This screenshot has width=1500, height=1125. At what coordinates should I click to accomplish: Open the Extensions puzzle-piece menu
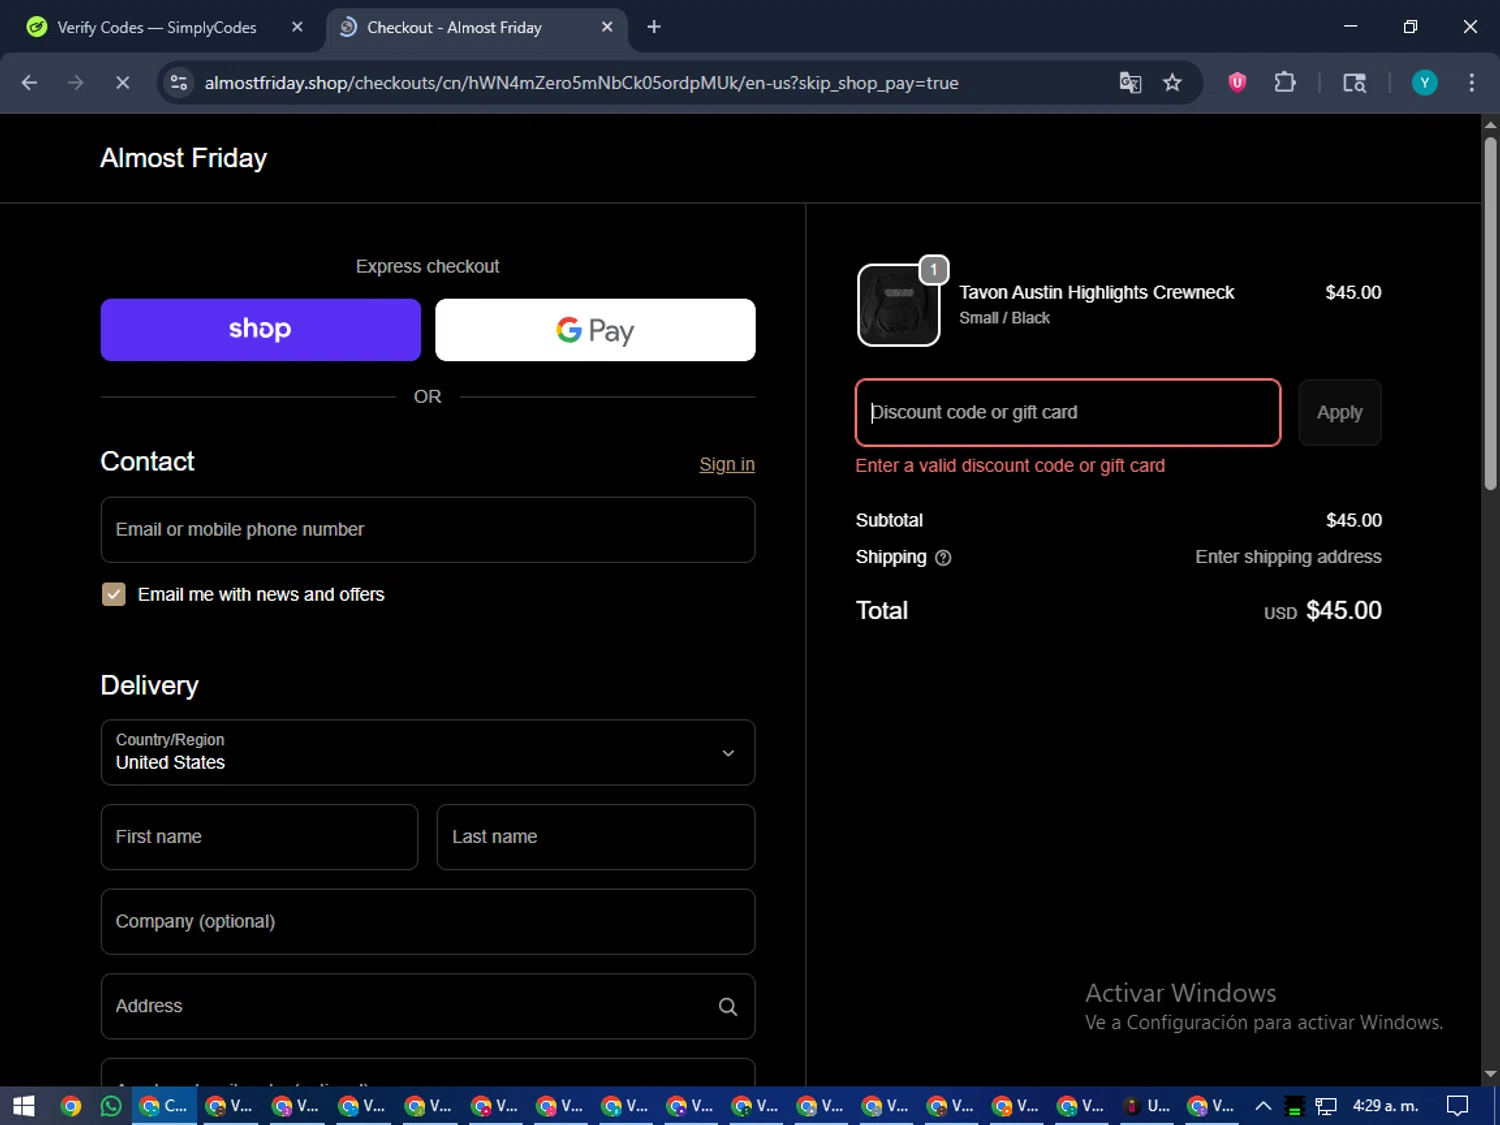[1285, 83]
